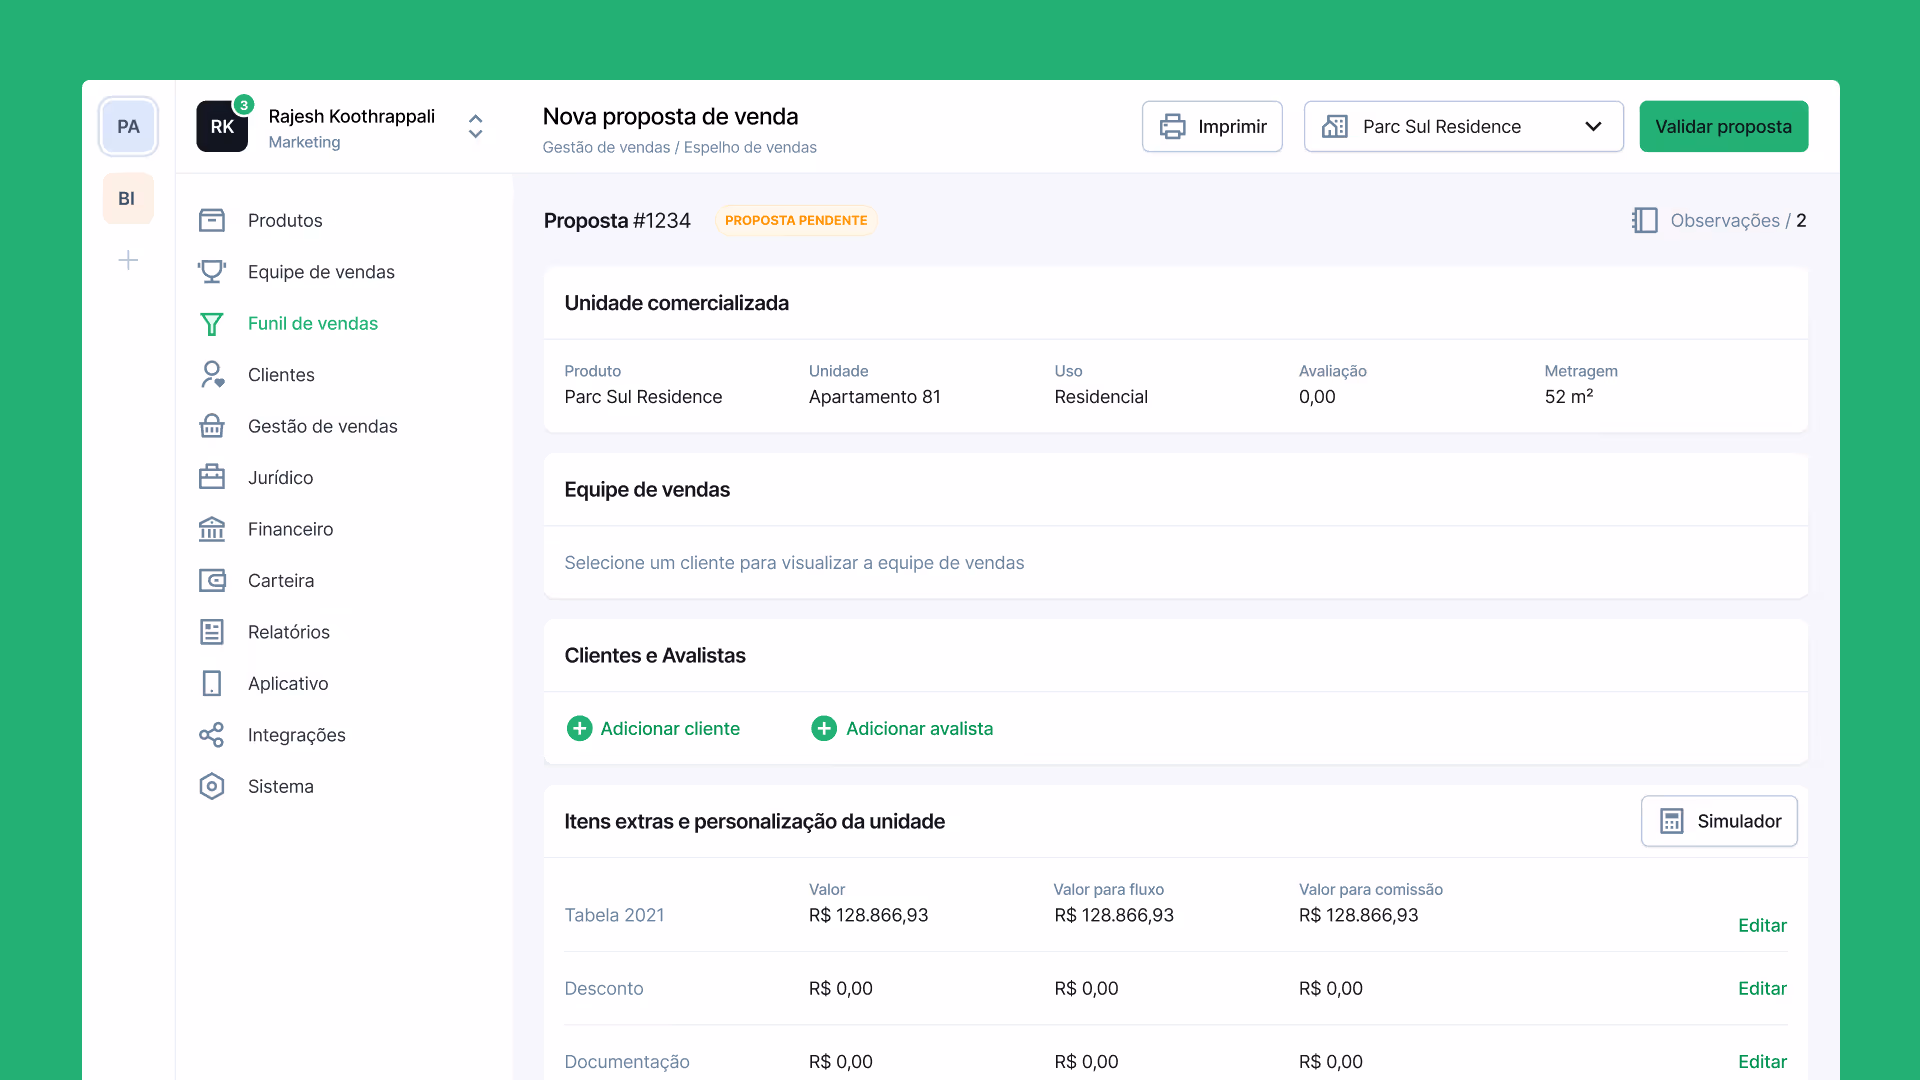Open Observações / 2 notes
Screen dimensions: 1920x1080
pos(1719,221)
